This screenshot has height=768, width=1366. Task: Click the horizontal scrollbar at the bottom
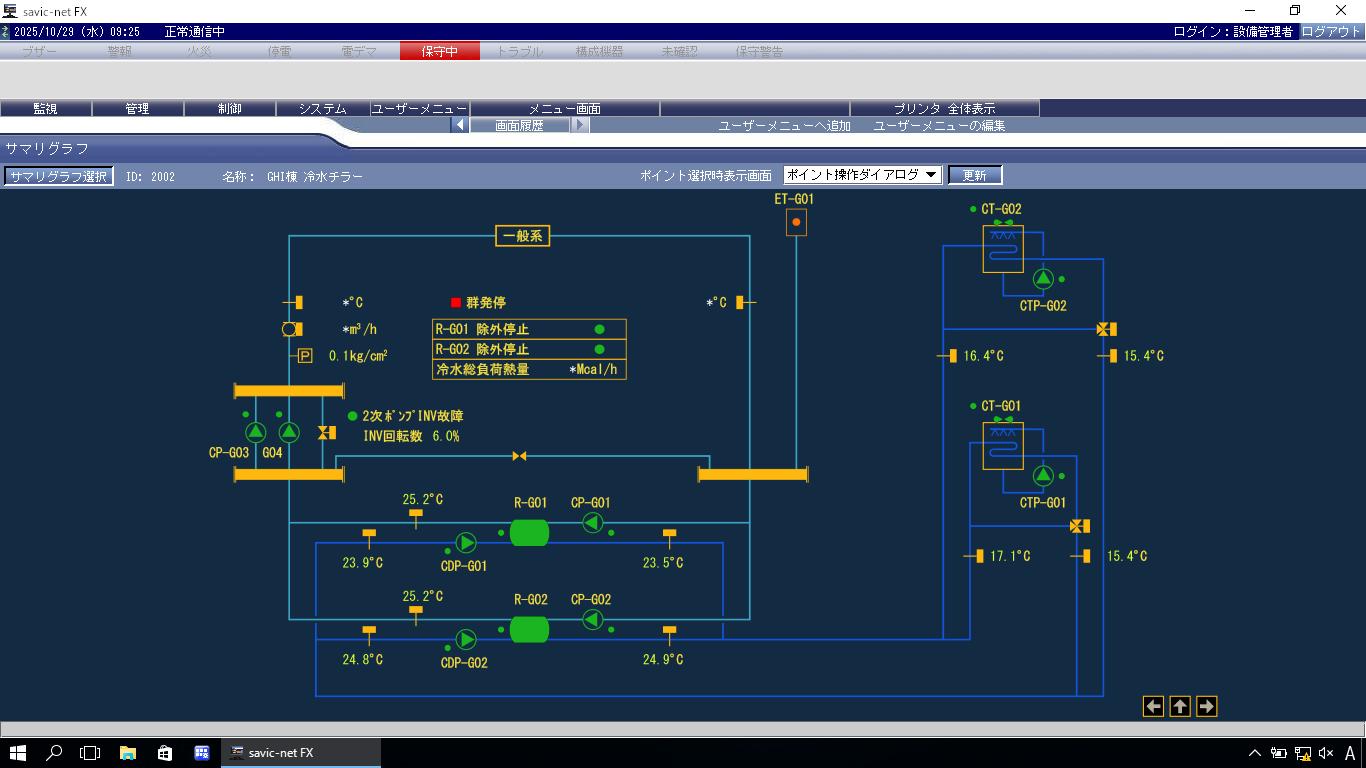click(682, 729)
